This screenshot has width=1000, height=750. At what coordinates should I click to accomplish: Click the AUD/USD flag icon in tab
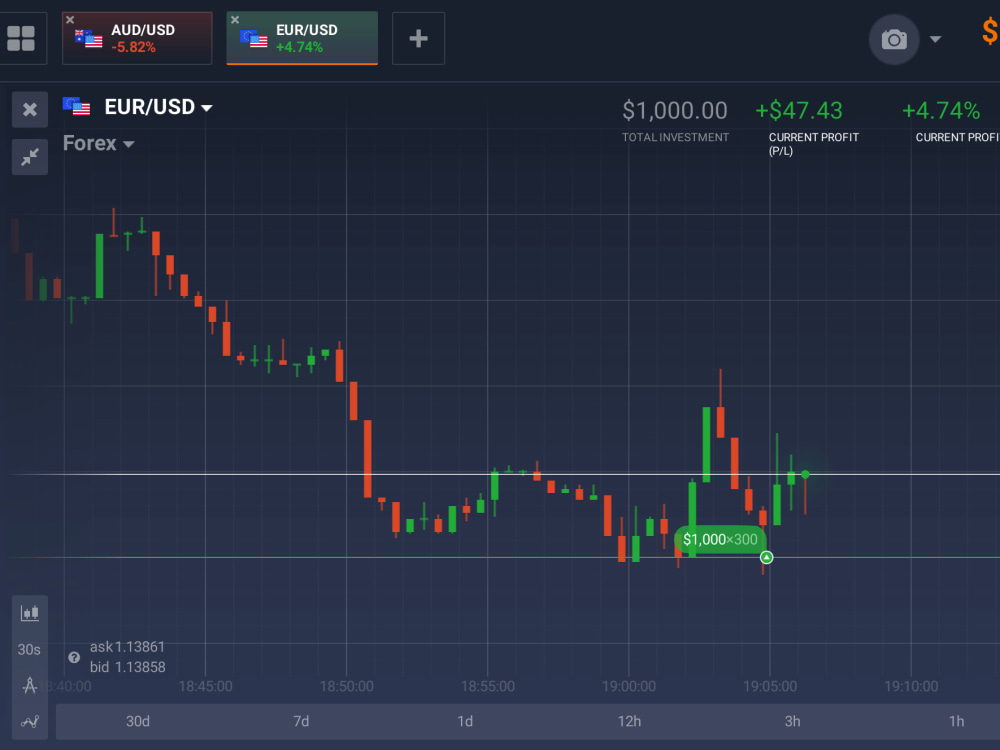click(89, 39)
